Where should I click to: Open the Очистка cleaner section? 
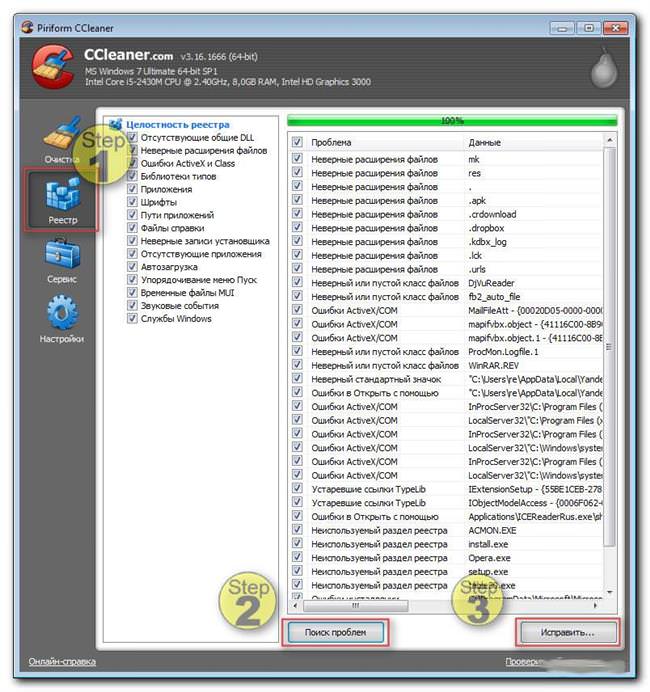coord(62,140)
